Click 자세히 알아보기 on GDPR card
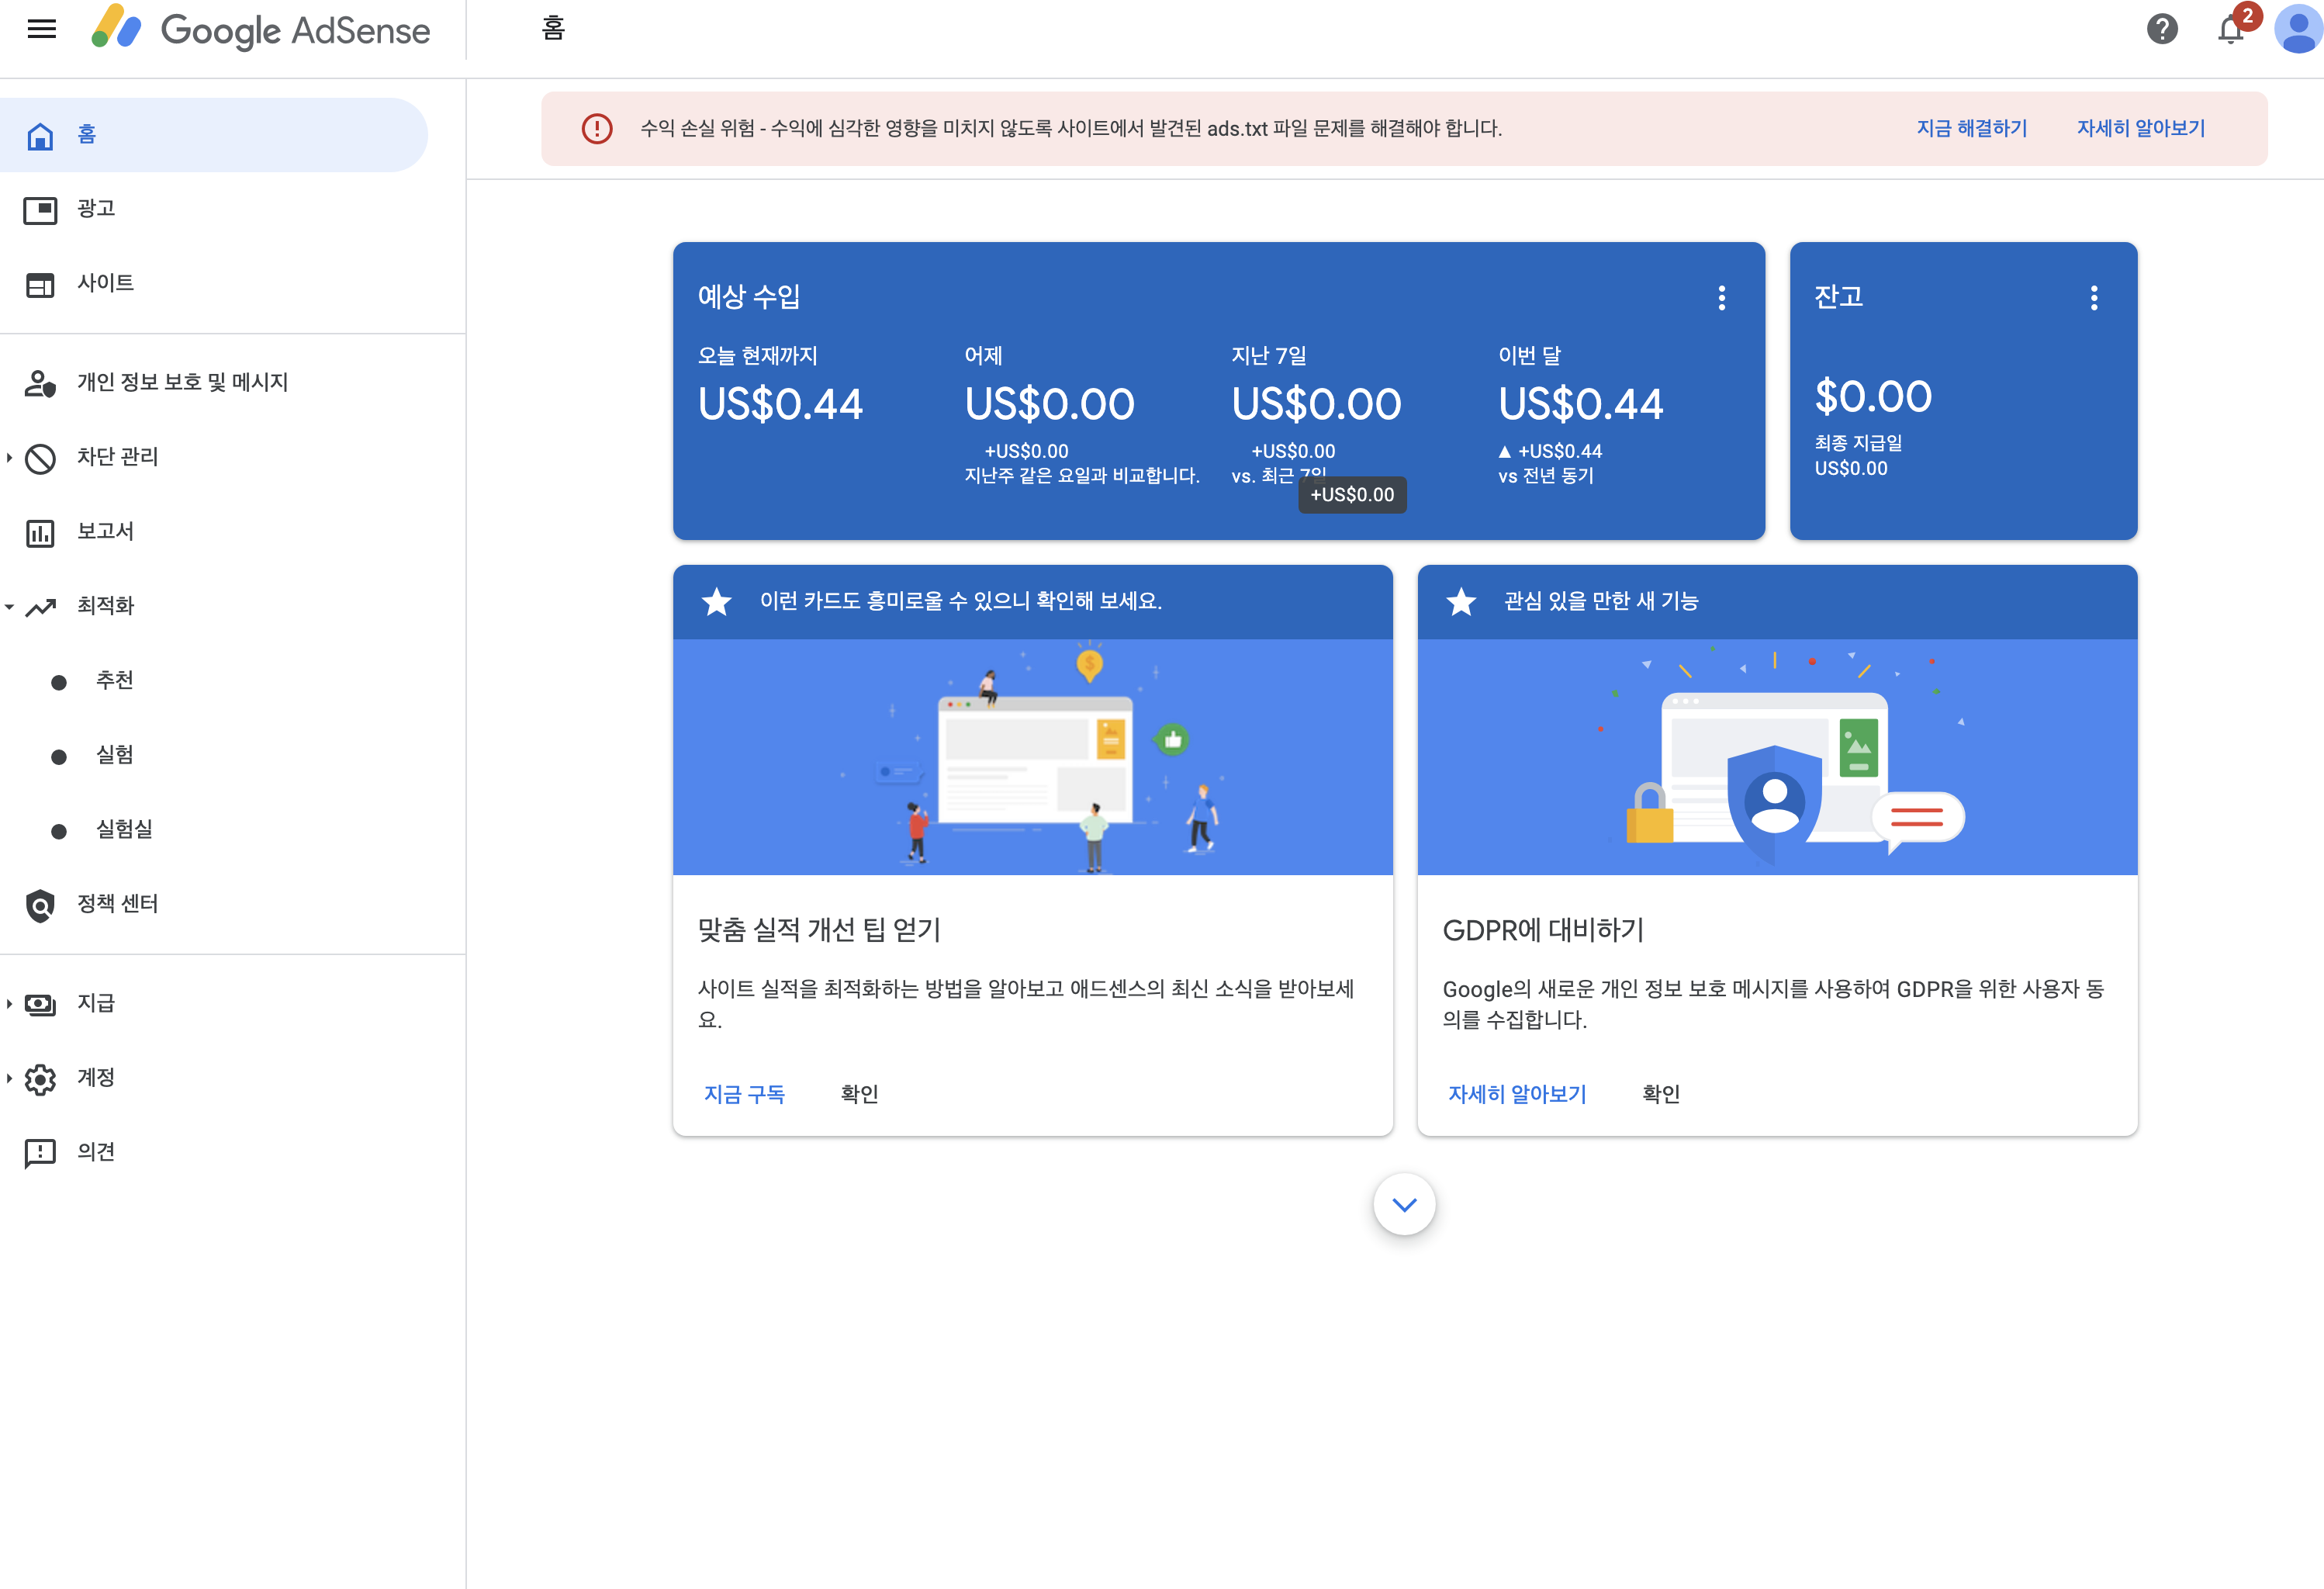 point(1517,1095)
